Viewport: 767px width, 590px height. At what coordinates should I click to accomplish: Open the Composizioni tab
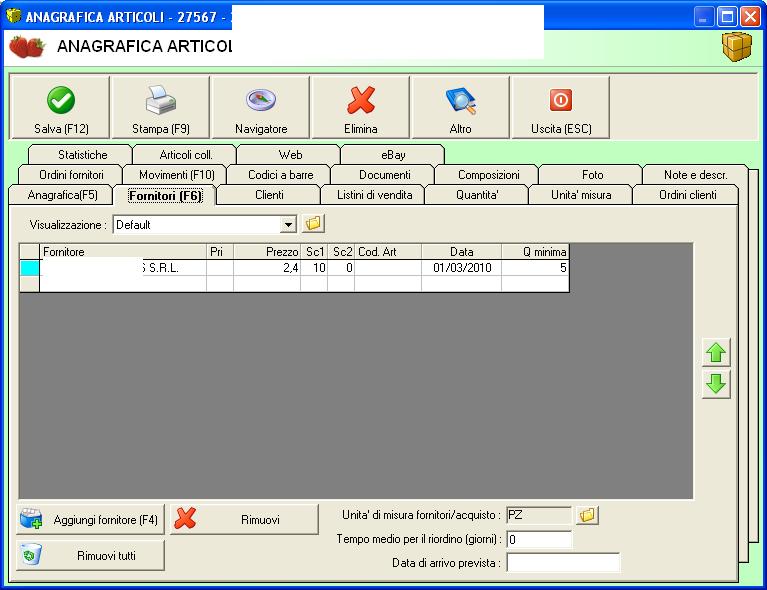point(489,175)
